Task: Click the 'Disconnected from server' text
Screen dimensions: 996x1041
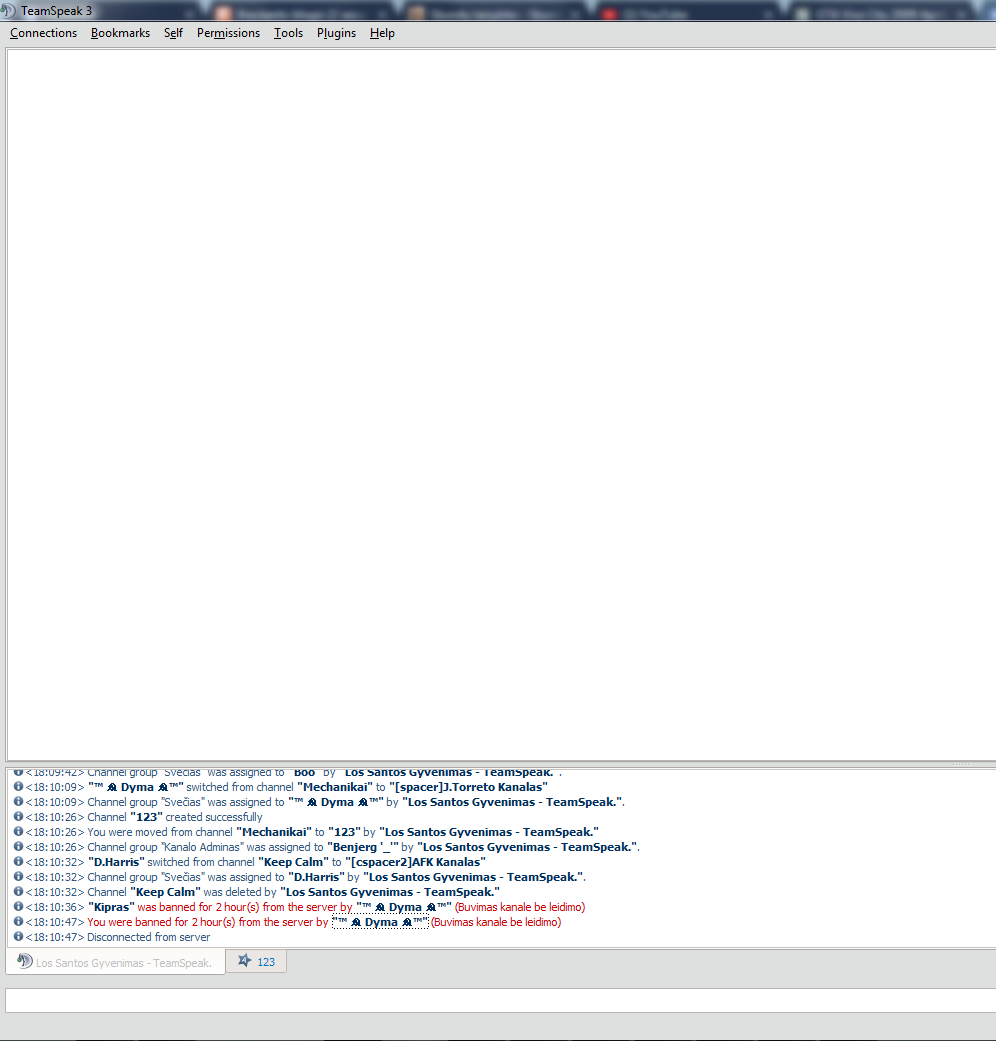Action: 149,937
